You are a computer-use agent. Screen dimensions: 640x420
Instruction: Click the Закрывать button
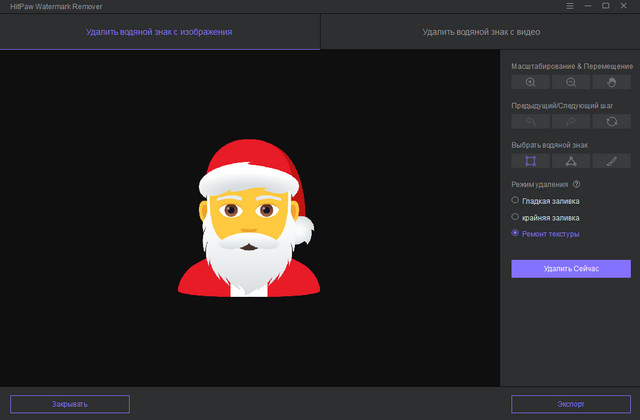point(70,404)
